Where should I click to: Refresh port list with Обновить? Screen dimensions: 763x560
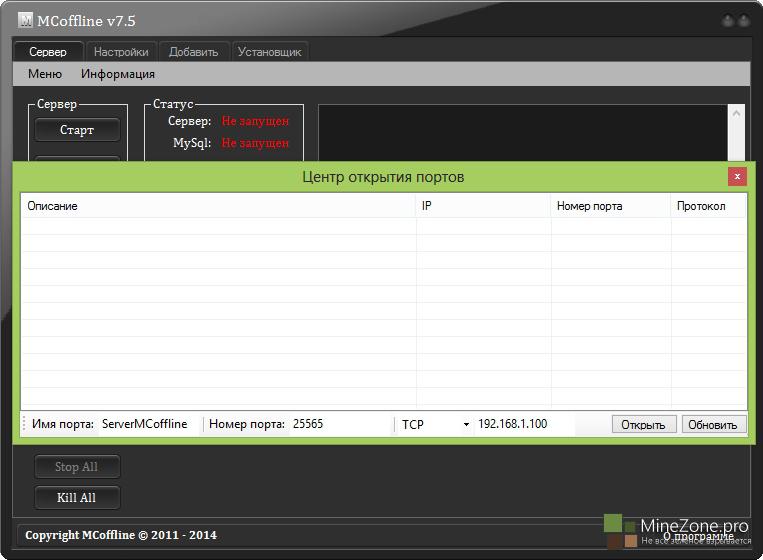point(713,425)
